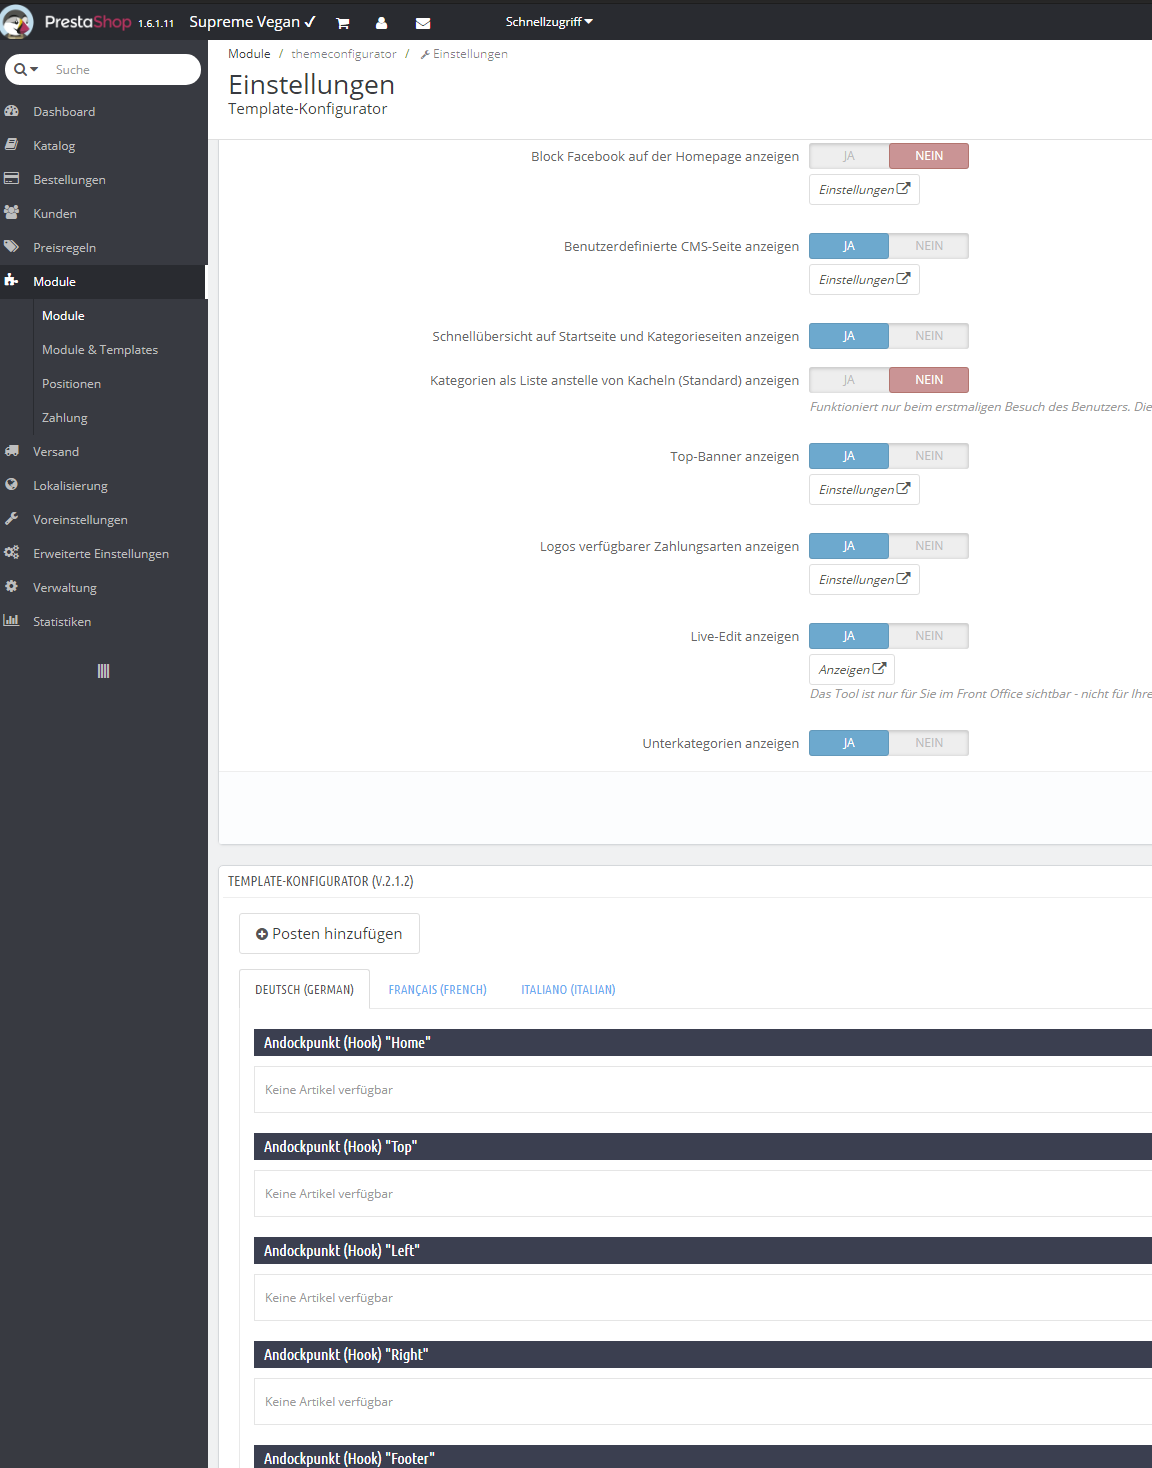Click the Posten hinzufügen button

329,933
